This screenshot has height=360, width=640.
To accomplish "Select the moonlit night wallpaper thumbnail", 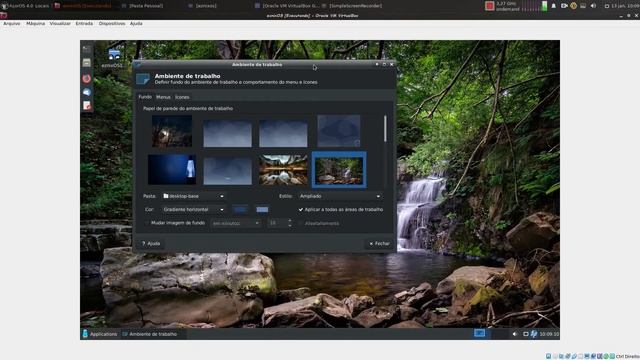I will click(x=172, y=131).
